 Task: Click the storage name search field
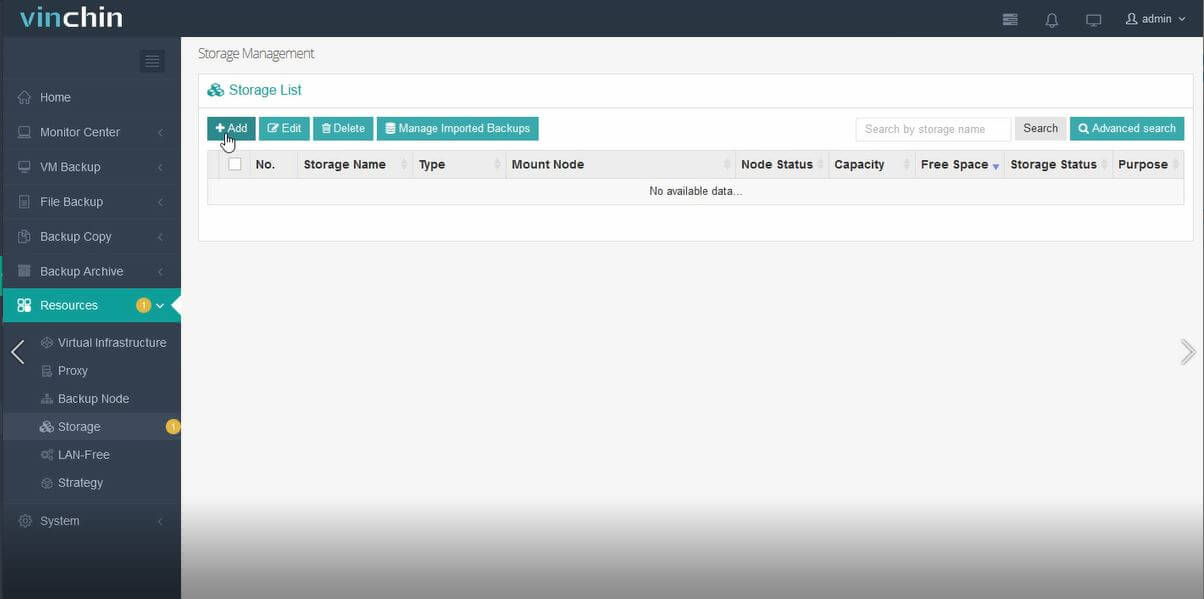[x=931, y=128]
